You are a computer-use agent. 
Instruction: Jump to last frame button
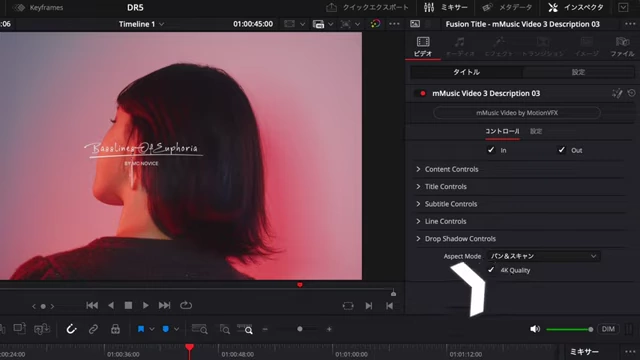[164, 305]
